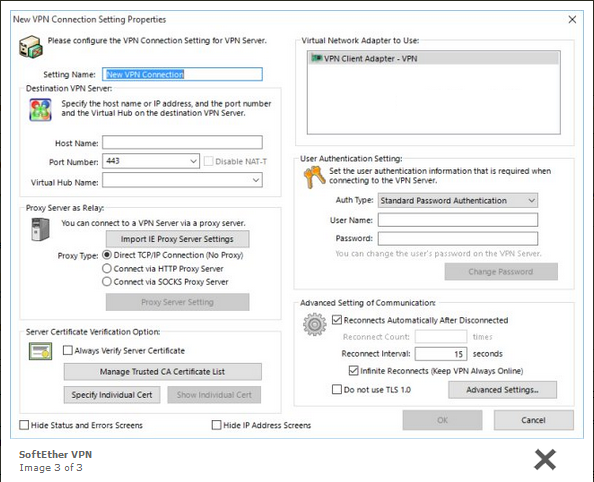The width and height of the screenshot is (594, 482).
Task: Close the image viewer with the large X
Action: click(545, 460)
